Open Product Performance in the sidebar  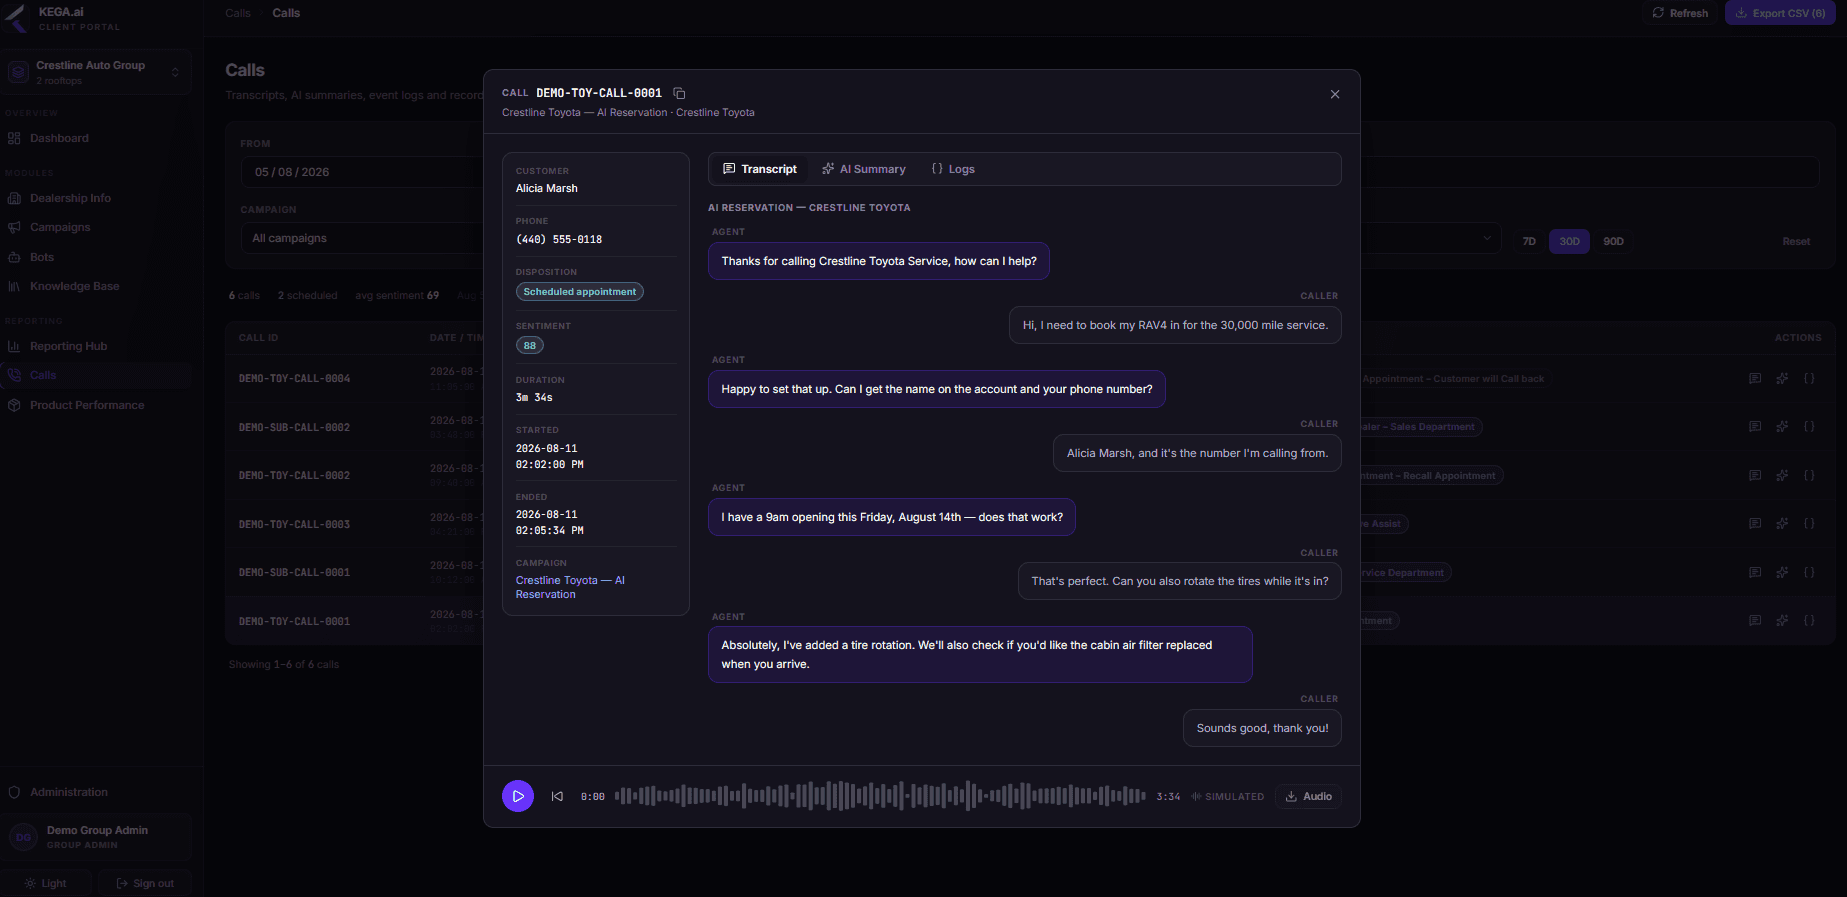pyautogui.click(x=96, y=405)
